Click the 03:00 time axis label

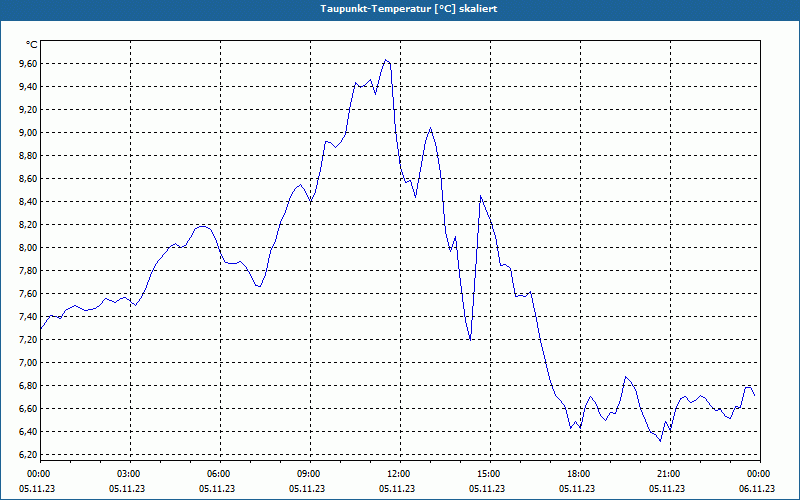click(x=130, y=474)
